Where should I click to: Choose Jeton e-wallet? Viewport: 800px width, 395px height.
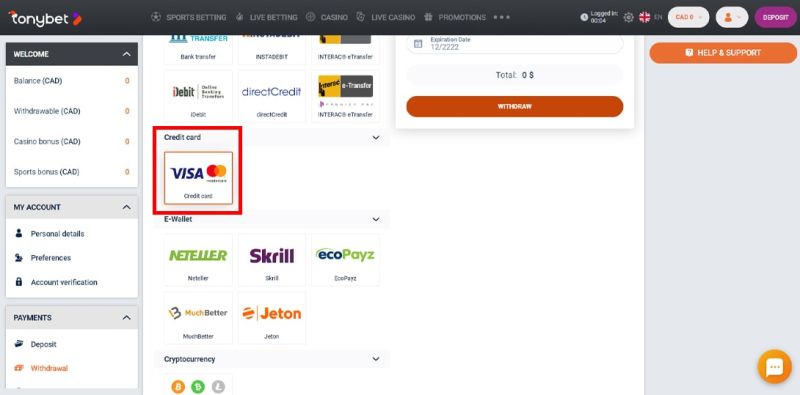(x=272, y=318)
